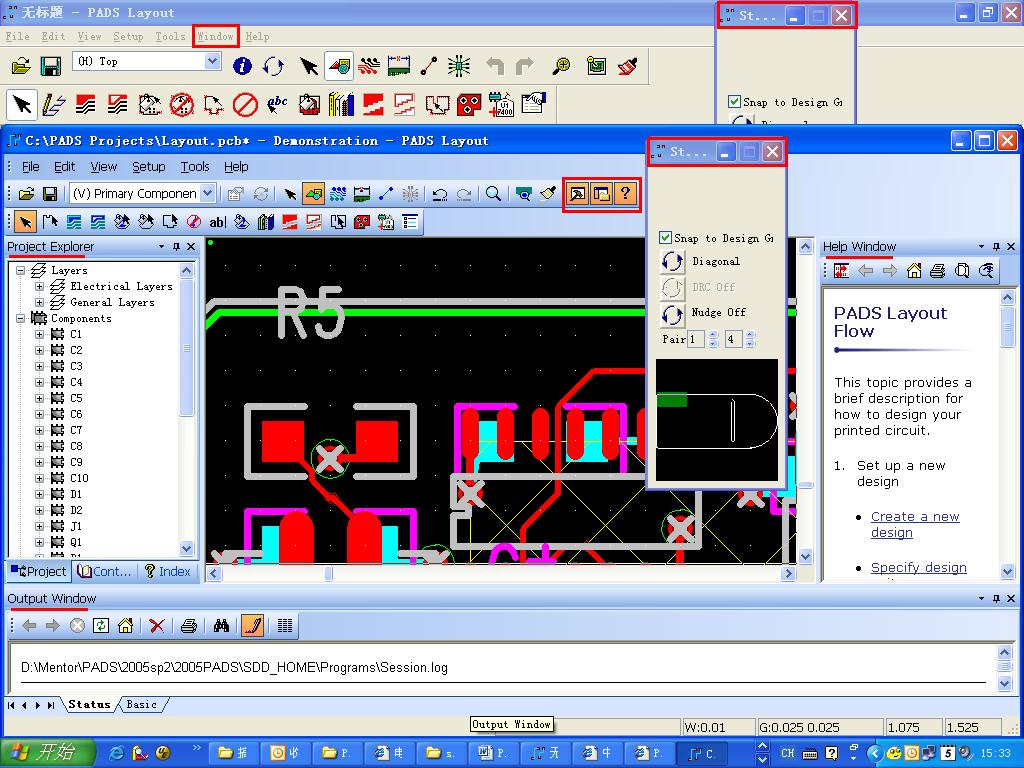Click the Home icon in Help Window toolbar
Image resolution: width=1024 pixels, height=768 pixels.
point(914,270)
